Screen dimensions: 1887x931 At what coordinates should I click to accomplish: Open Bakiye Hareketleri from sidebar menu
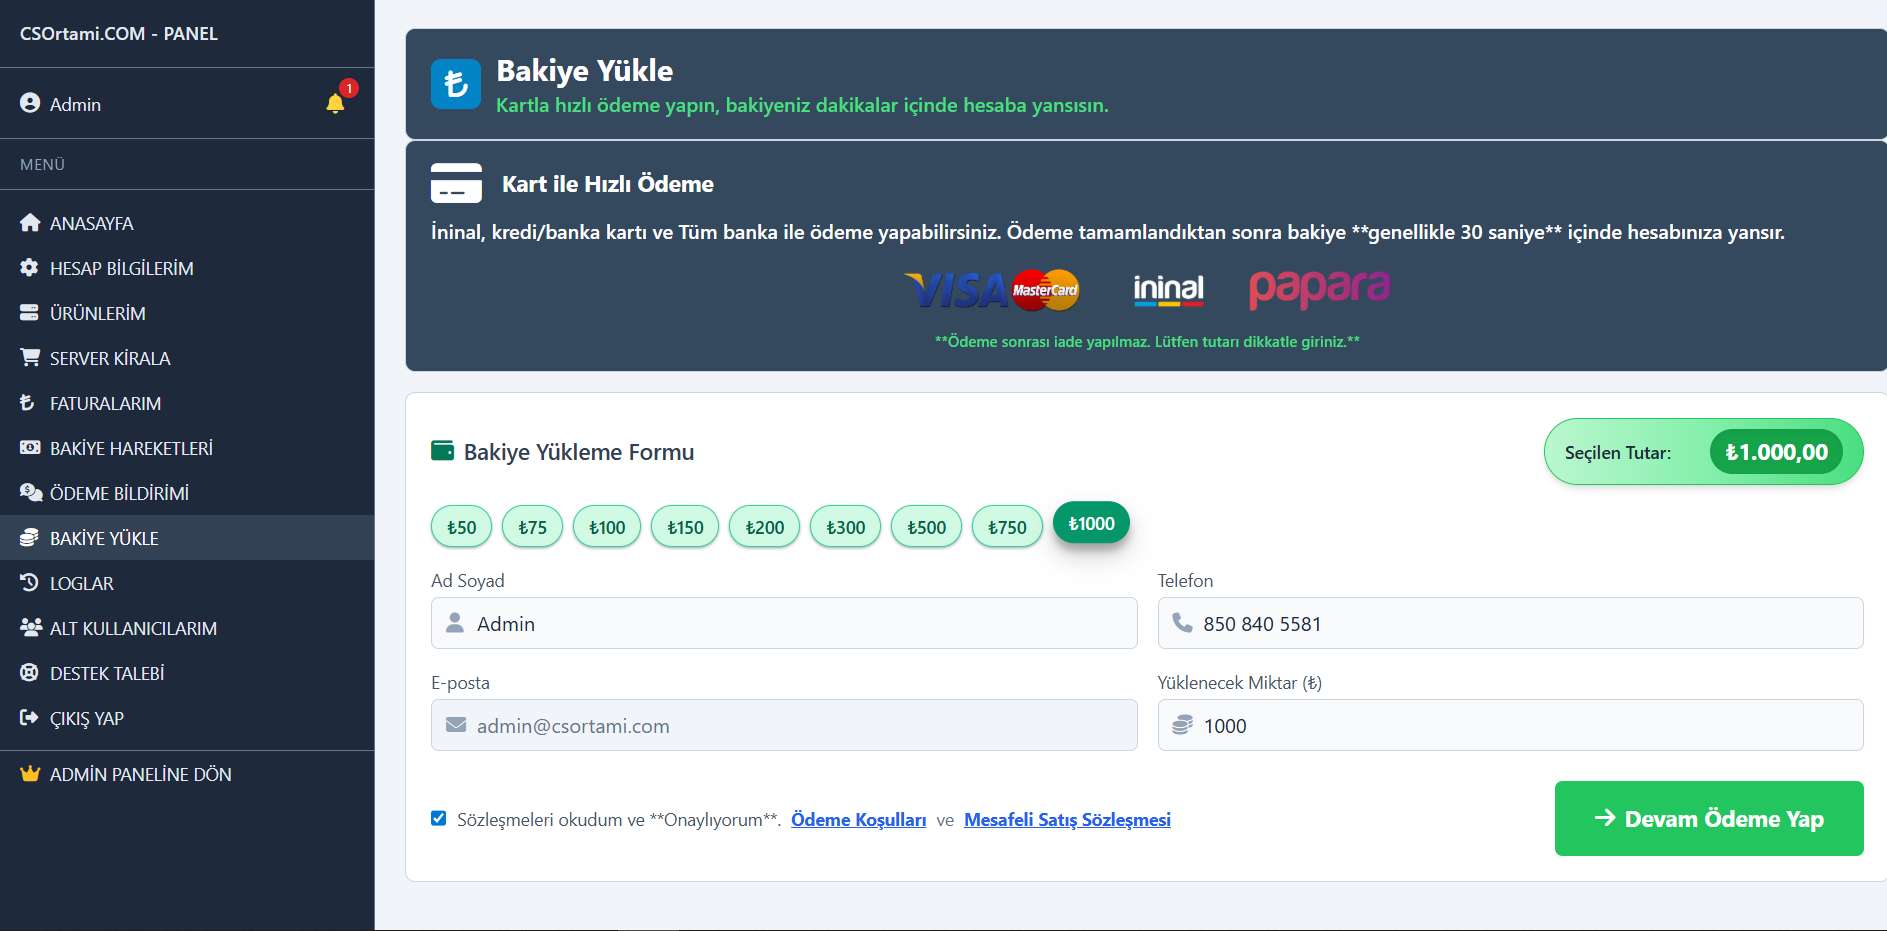131,448
